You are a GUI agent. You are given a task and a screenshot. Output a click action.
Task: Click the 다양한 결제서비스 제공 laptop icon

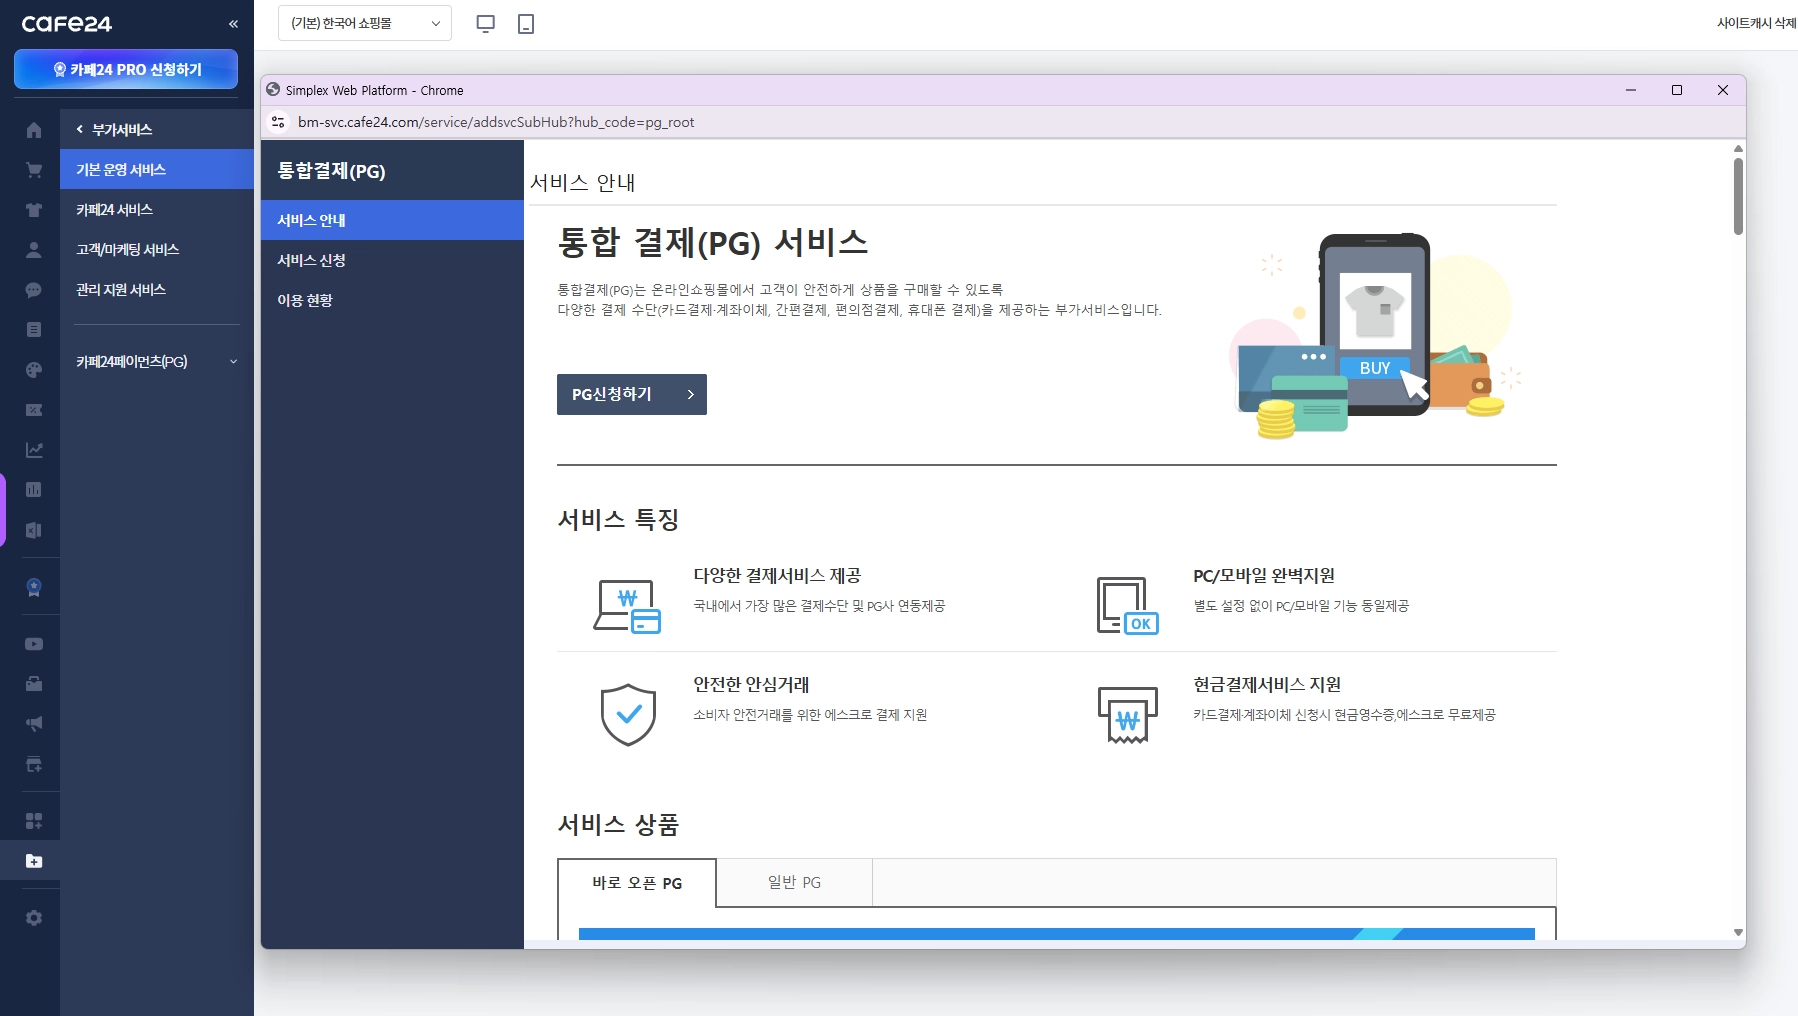click(627, 606)
